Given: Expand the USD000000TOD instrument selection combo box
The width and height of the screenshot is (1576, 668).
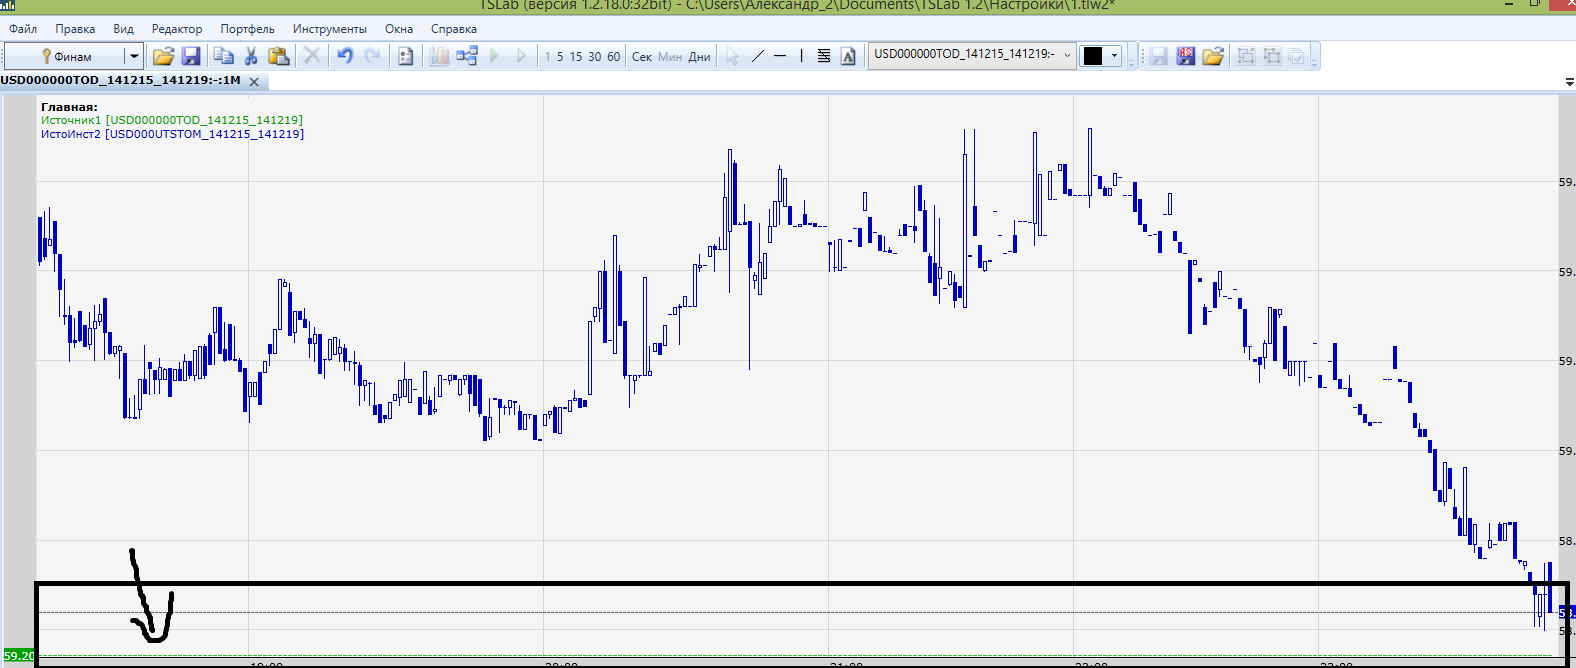Looking at the screenshot, I should 1067,55.
